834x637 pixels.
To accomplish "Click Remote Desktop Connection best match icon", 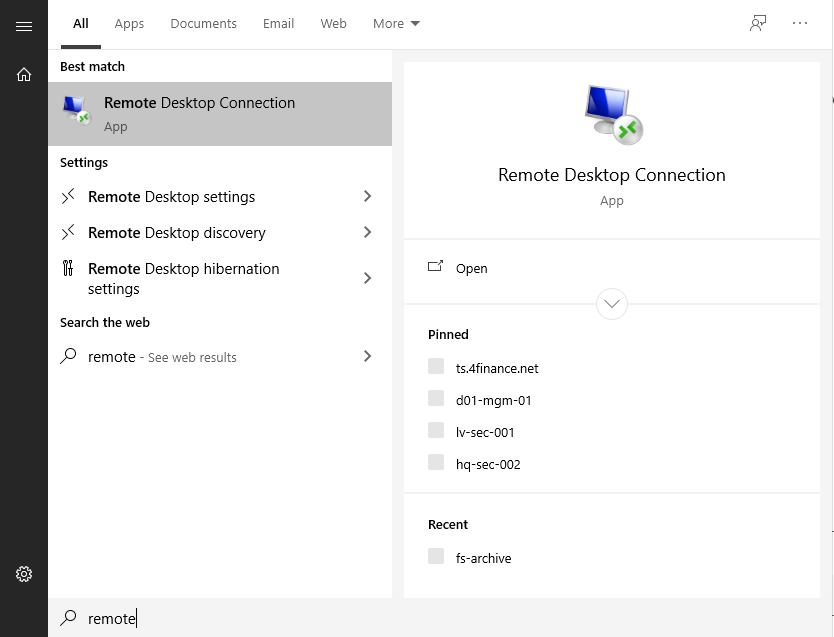I will 76,110.
